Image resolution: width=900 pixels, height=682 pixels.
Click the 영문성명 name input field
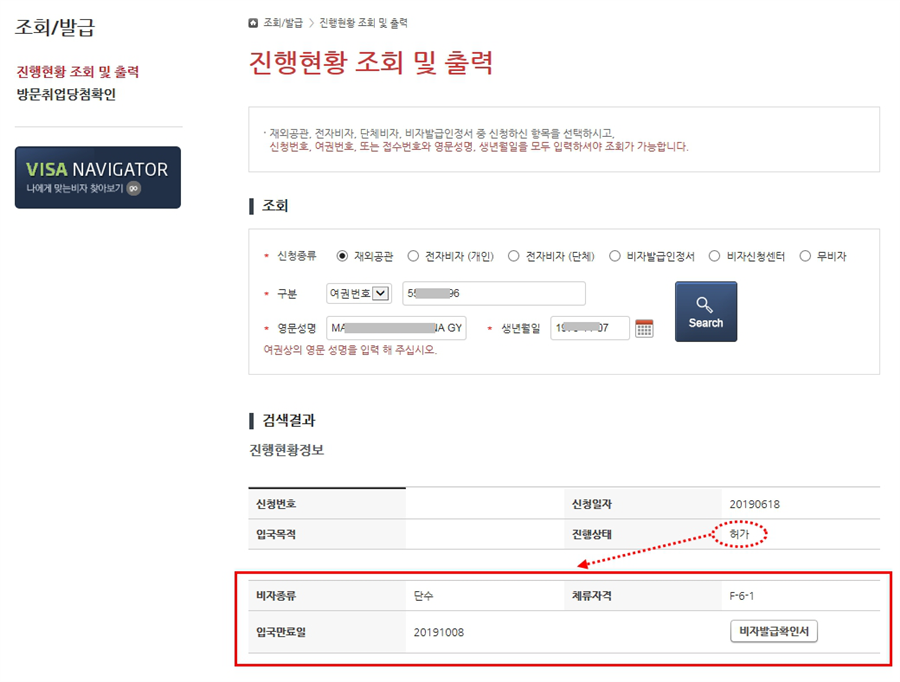(x=396, y=328)
